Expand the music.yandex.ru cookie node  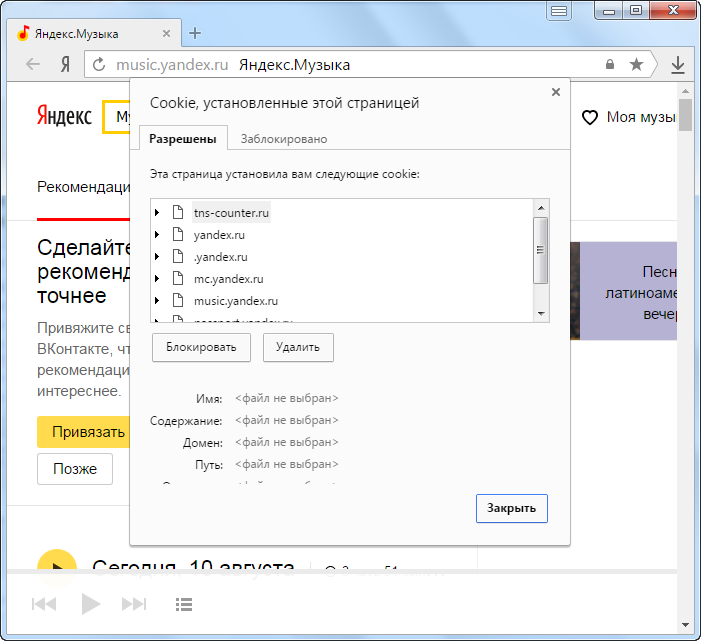157,300
